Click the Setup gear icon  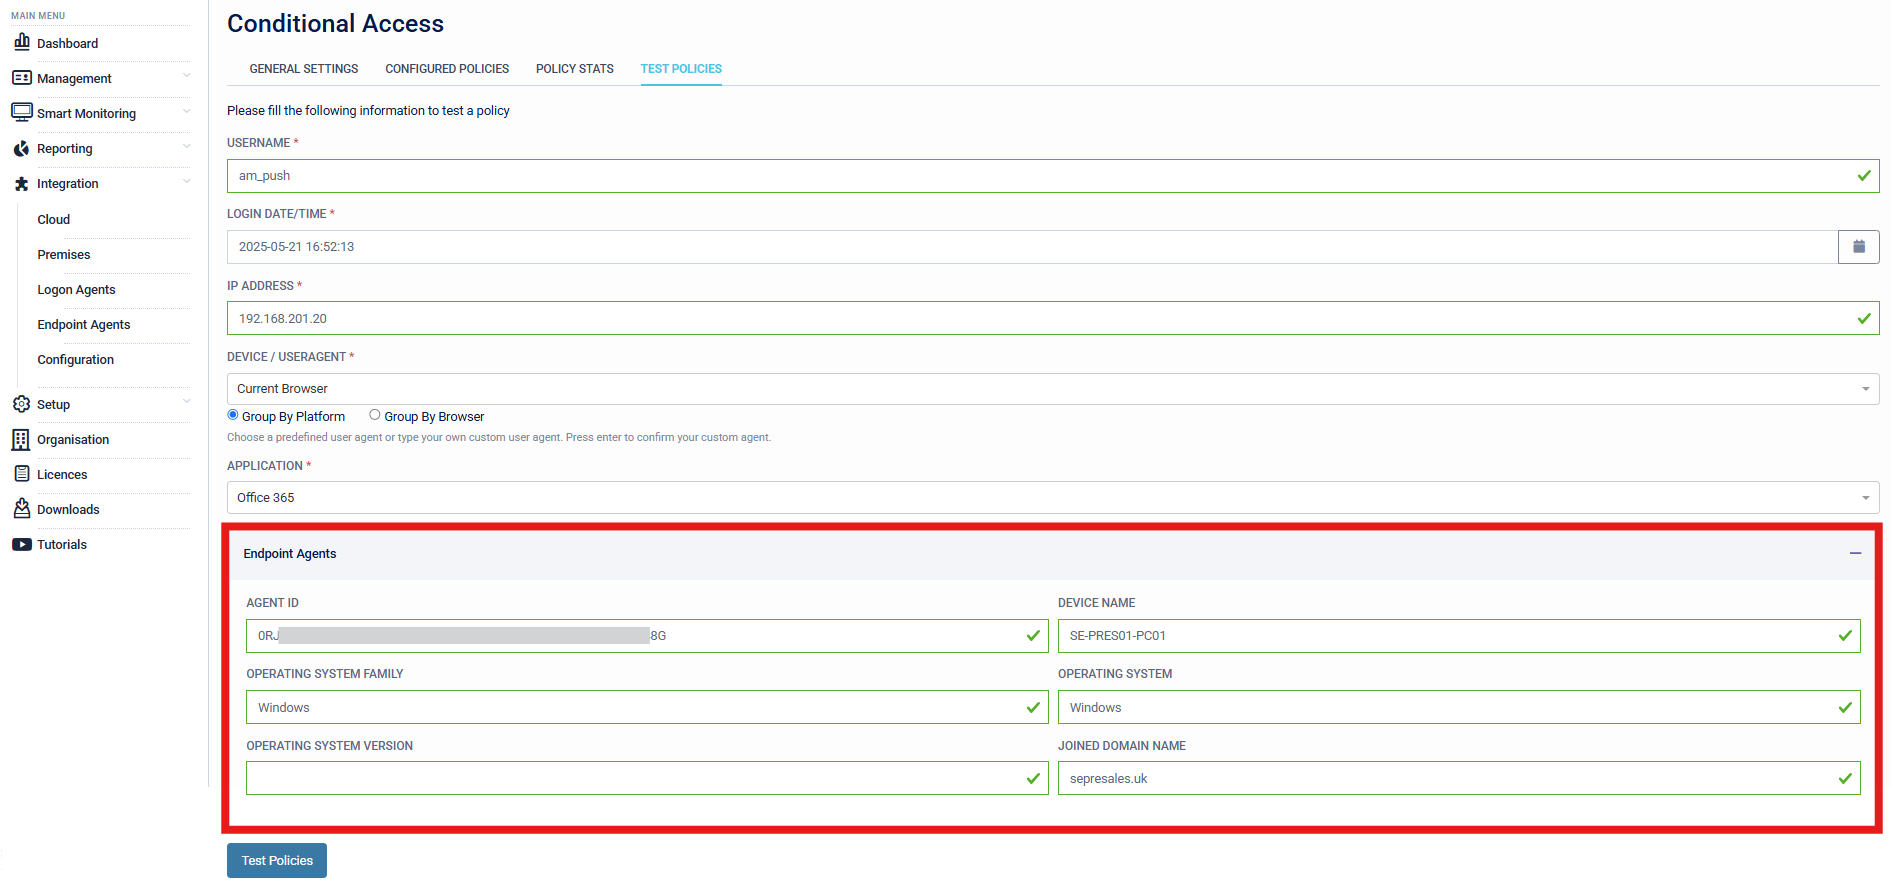(x=21, y=404)
